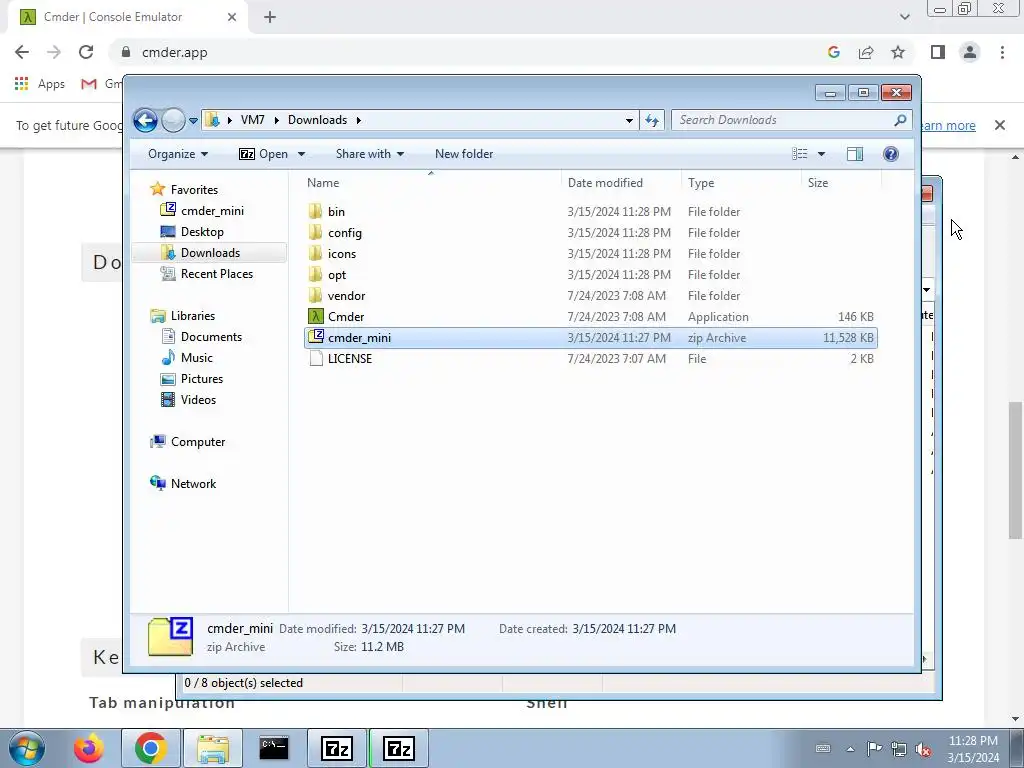Open recent locations dropdown beside navigation arrows
The height and width of the screenshot is (768, 1024).
193,121
